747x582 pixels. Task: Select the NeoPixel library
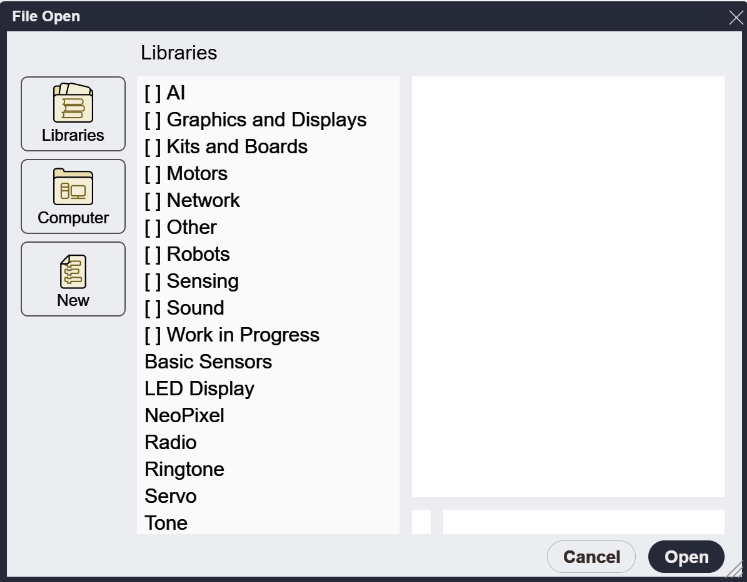pos(184,416)
